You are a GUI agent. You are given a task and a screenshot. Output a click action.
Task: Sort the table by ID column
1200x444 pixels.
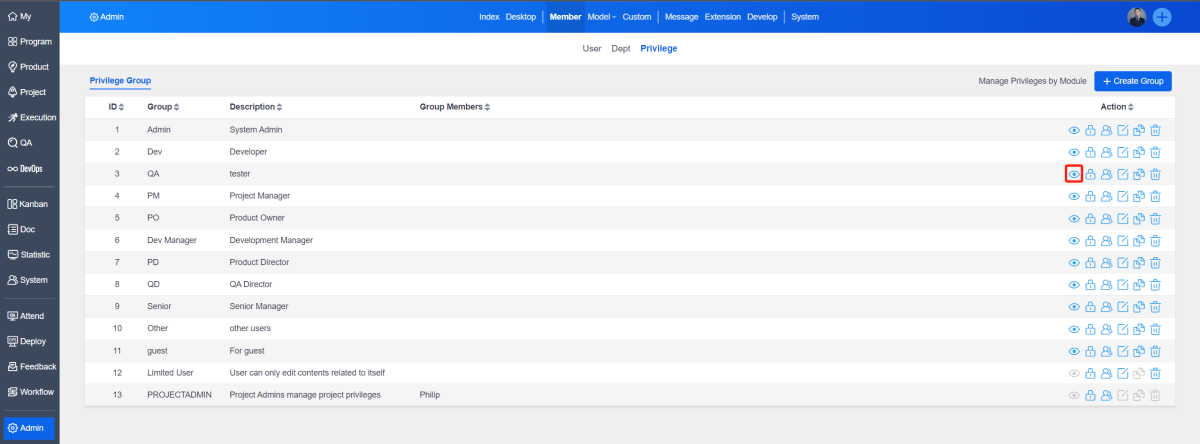coord(116,107)
